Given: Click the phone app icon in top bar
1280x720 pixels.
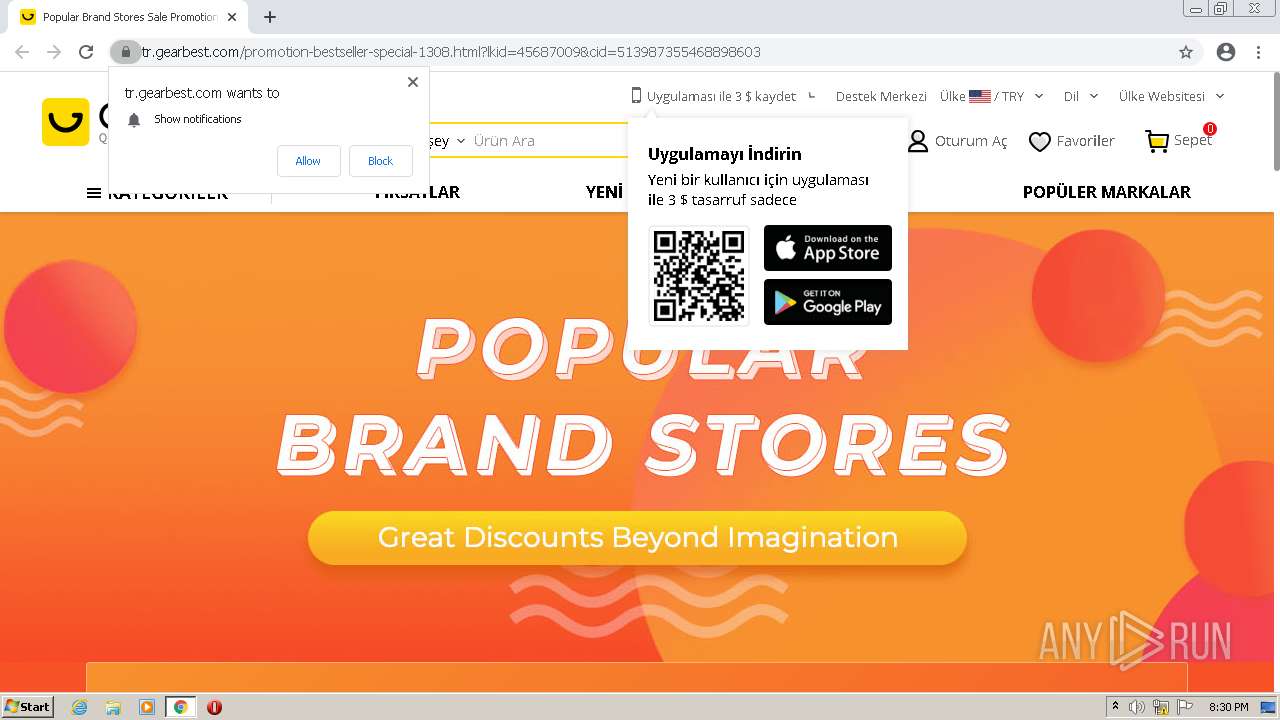Looking at the screenshot, I should click(x=636, y=96).
